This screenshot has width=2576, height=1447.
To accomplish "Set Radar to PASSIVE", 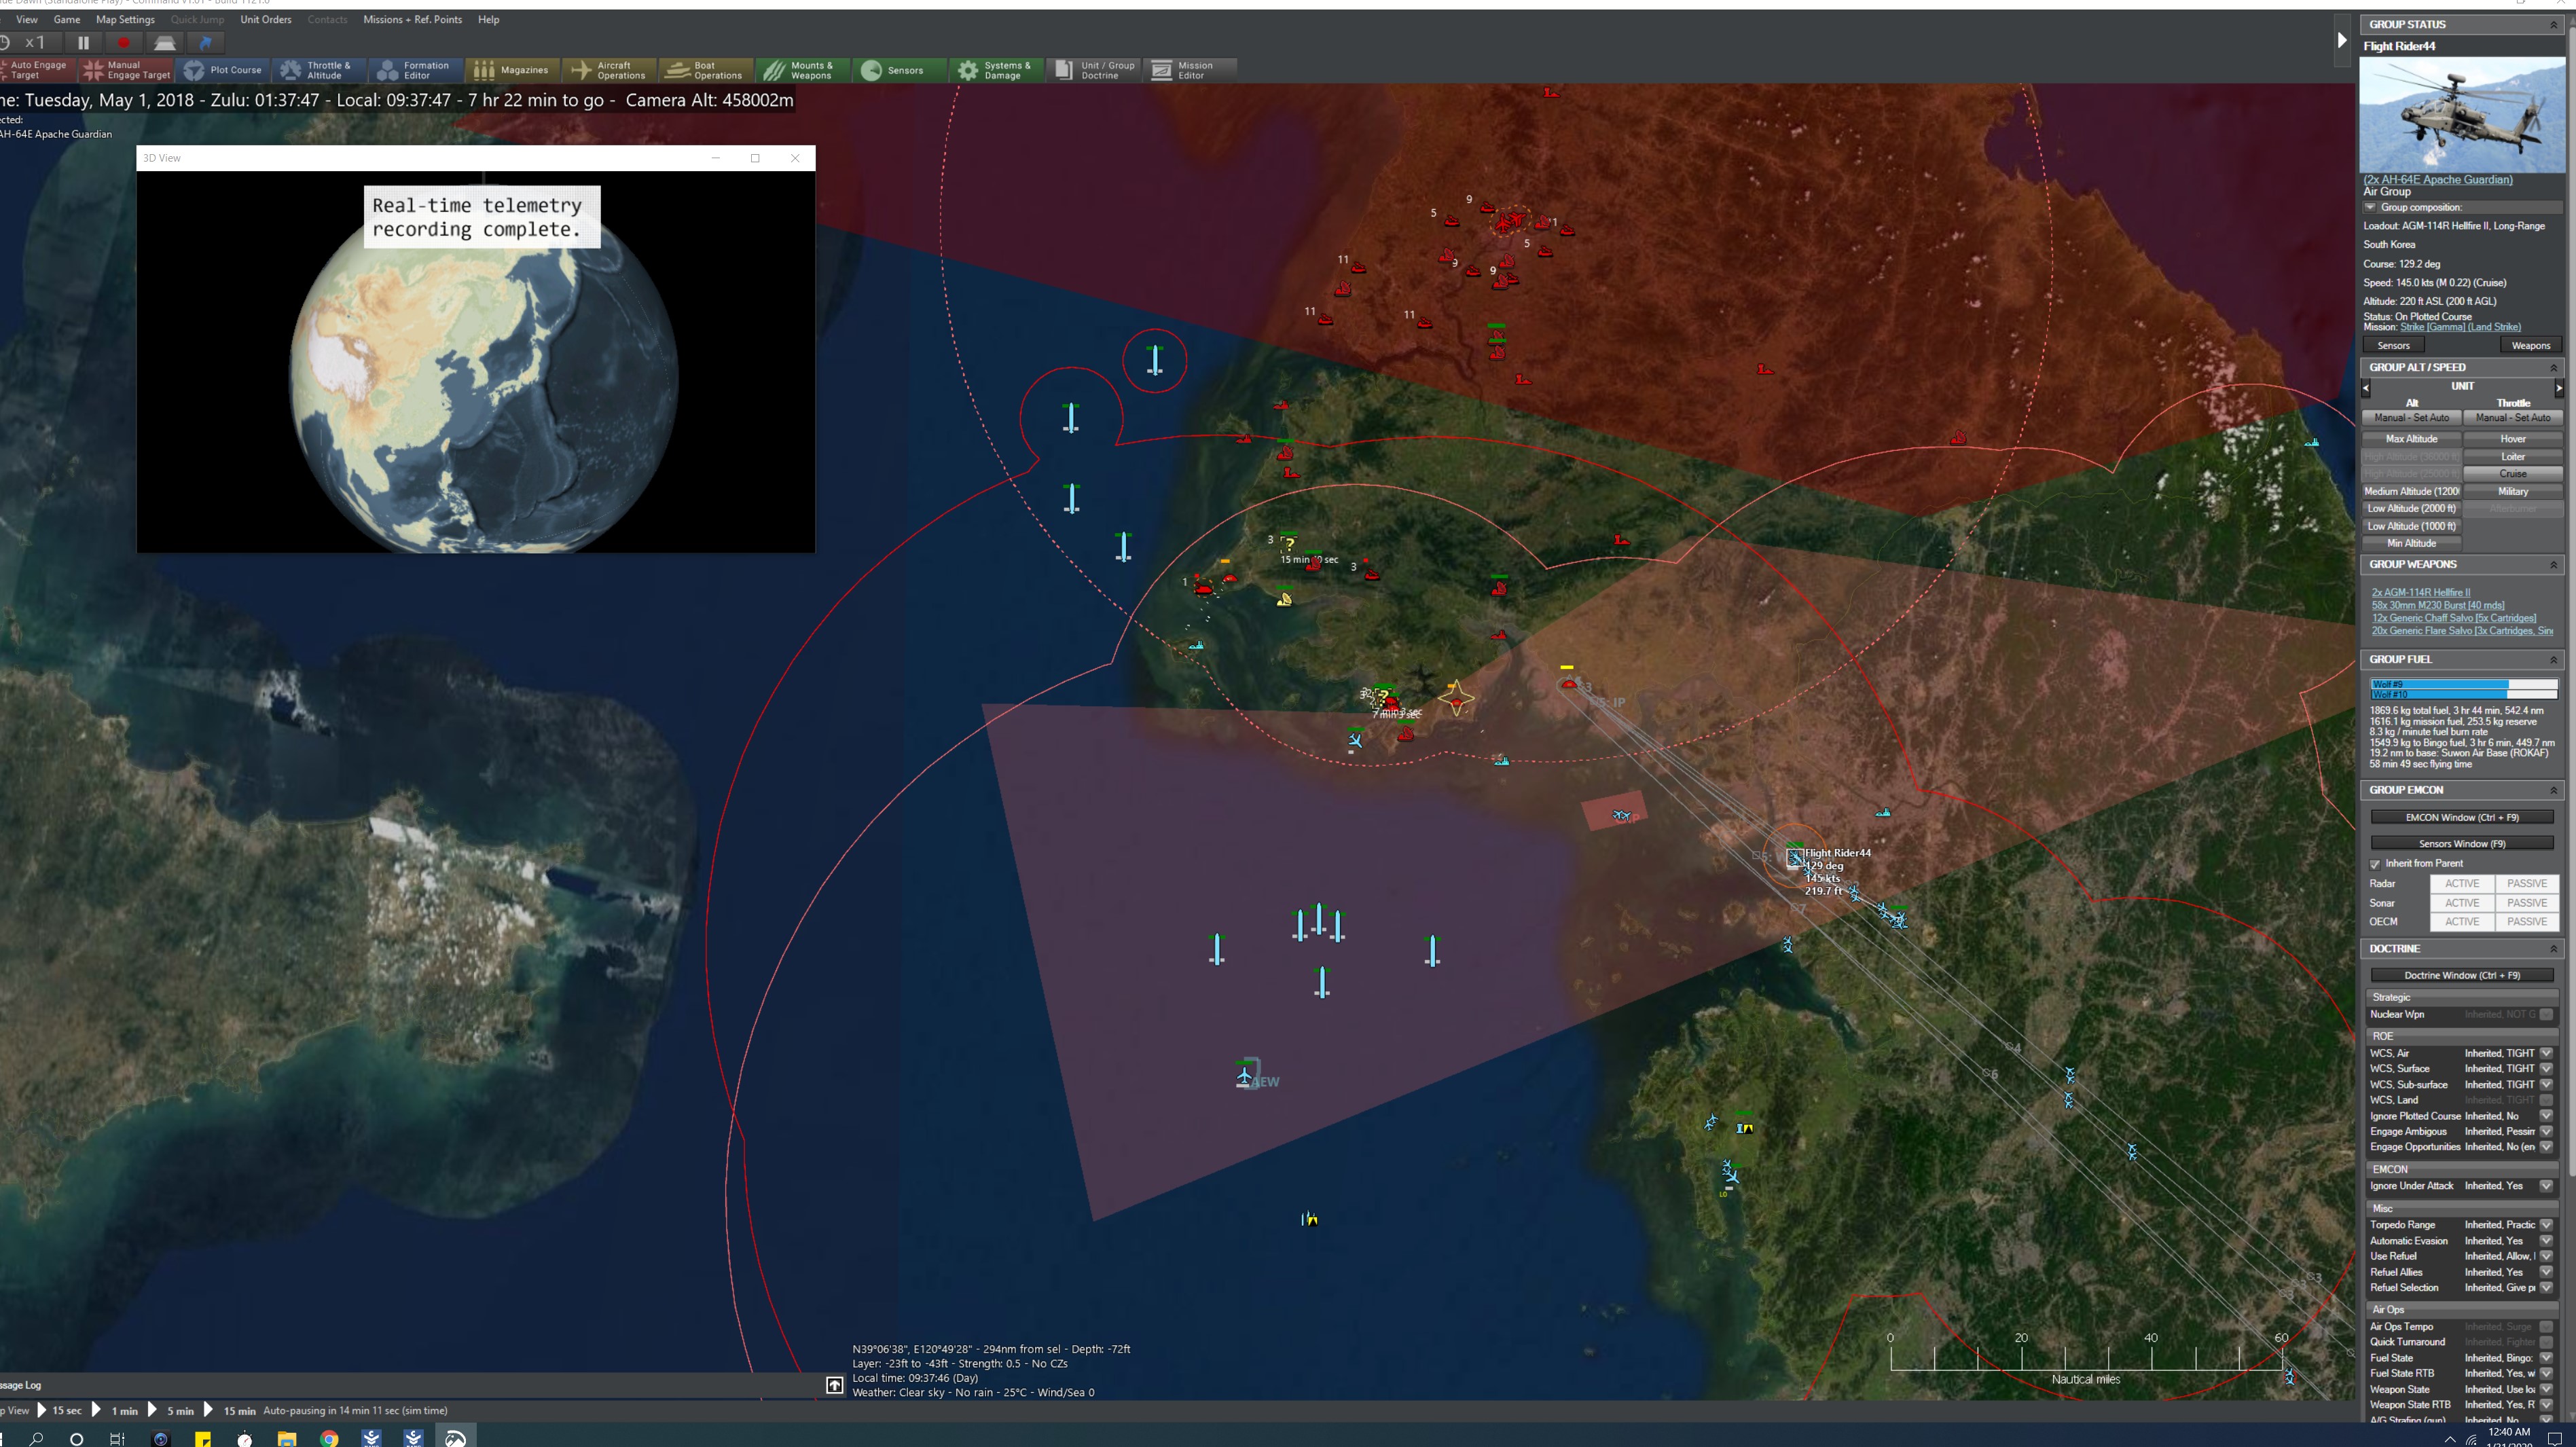I will coord(2527,883).
